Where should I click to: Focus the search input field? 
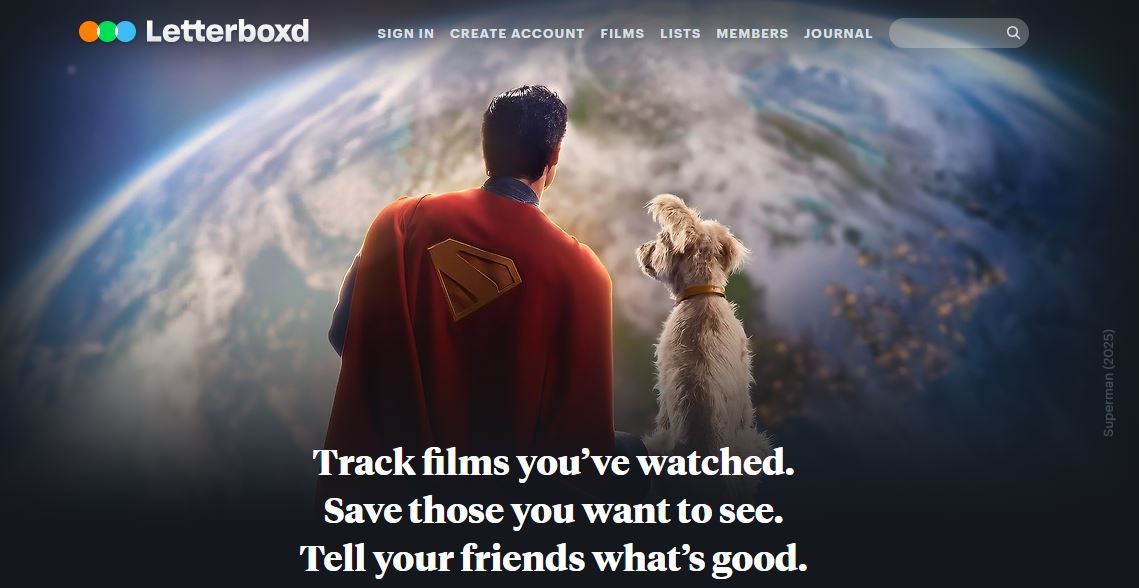pos(948,33)
